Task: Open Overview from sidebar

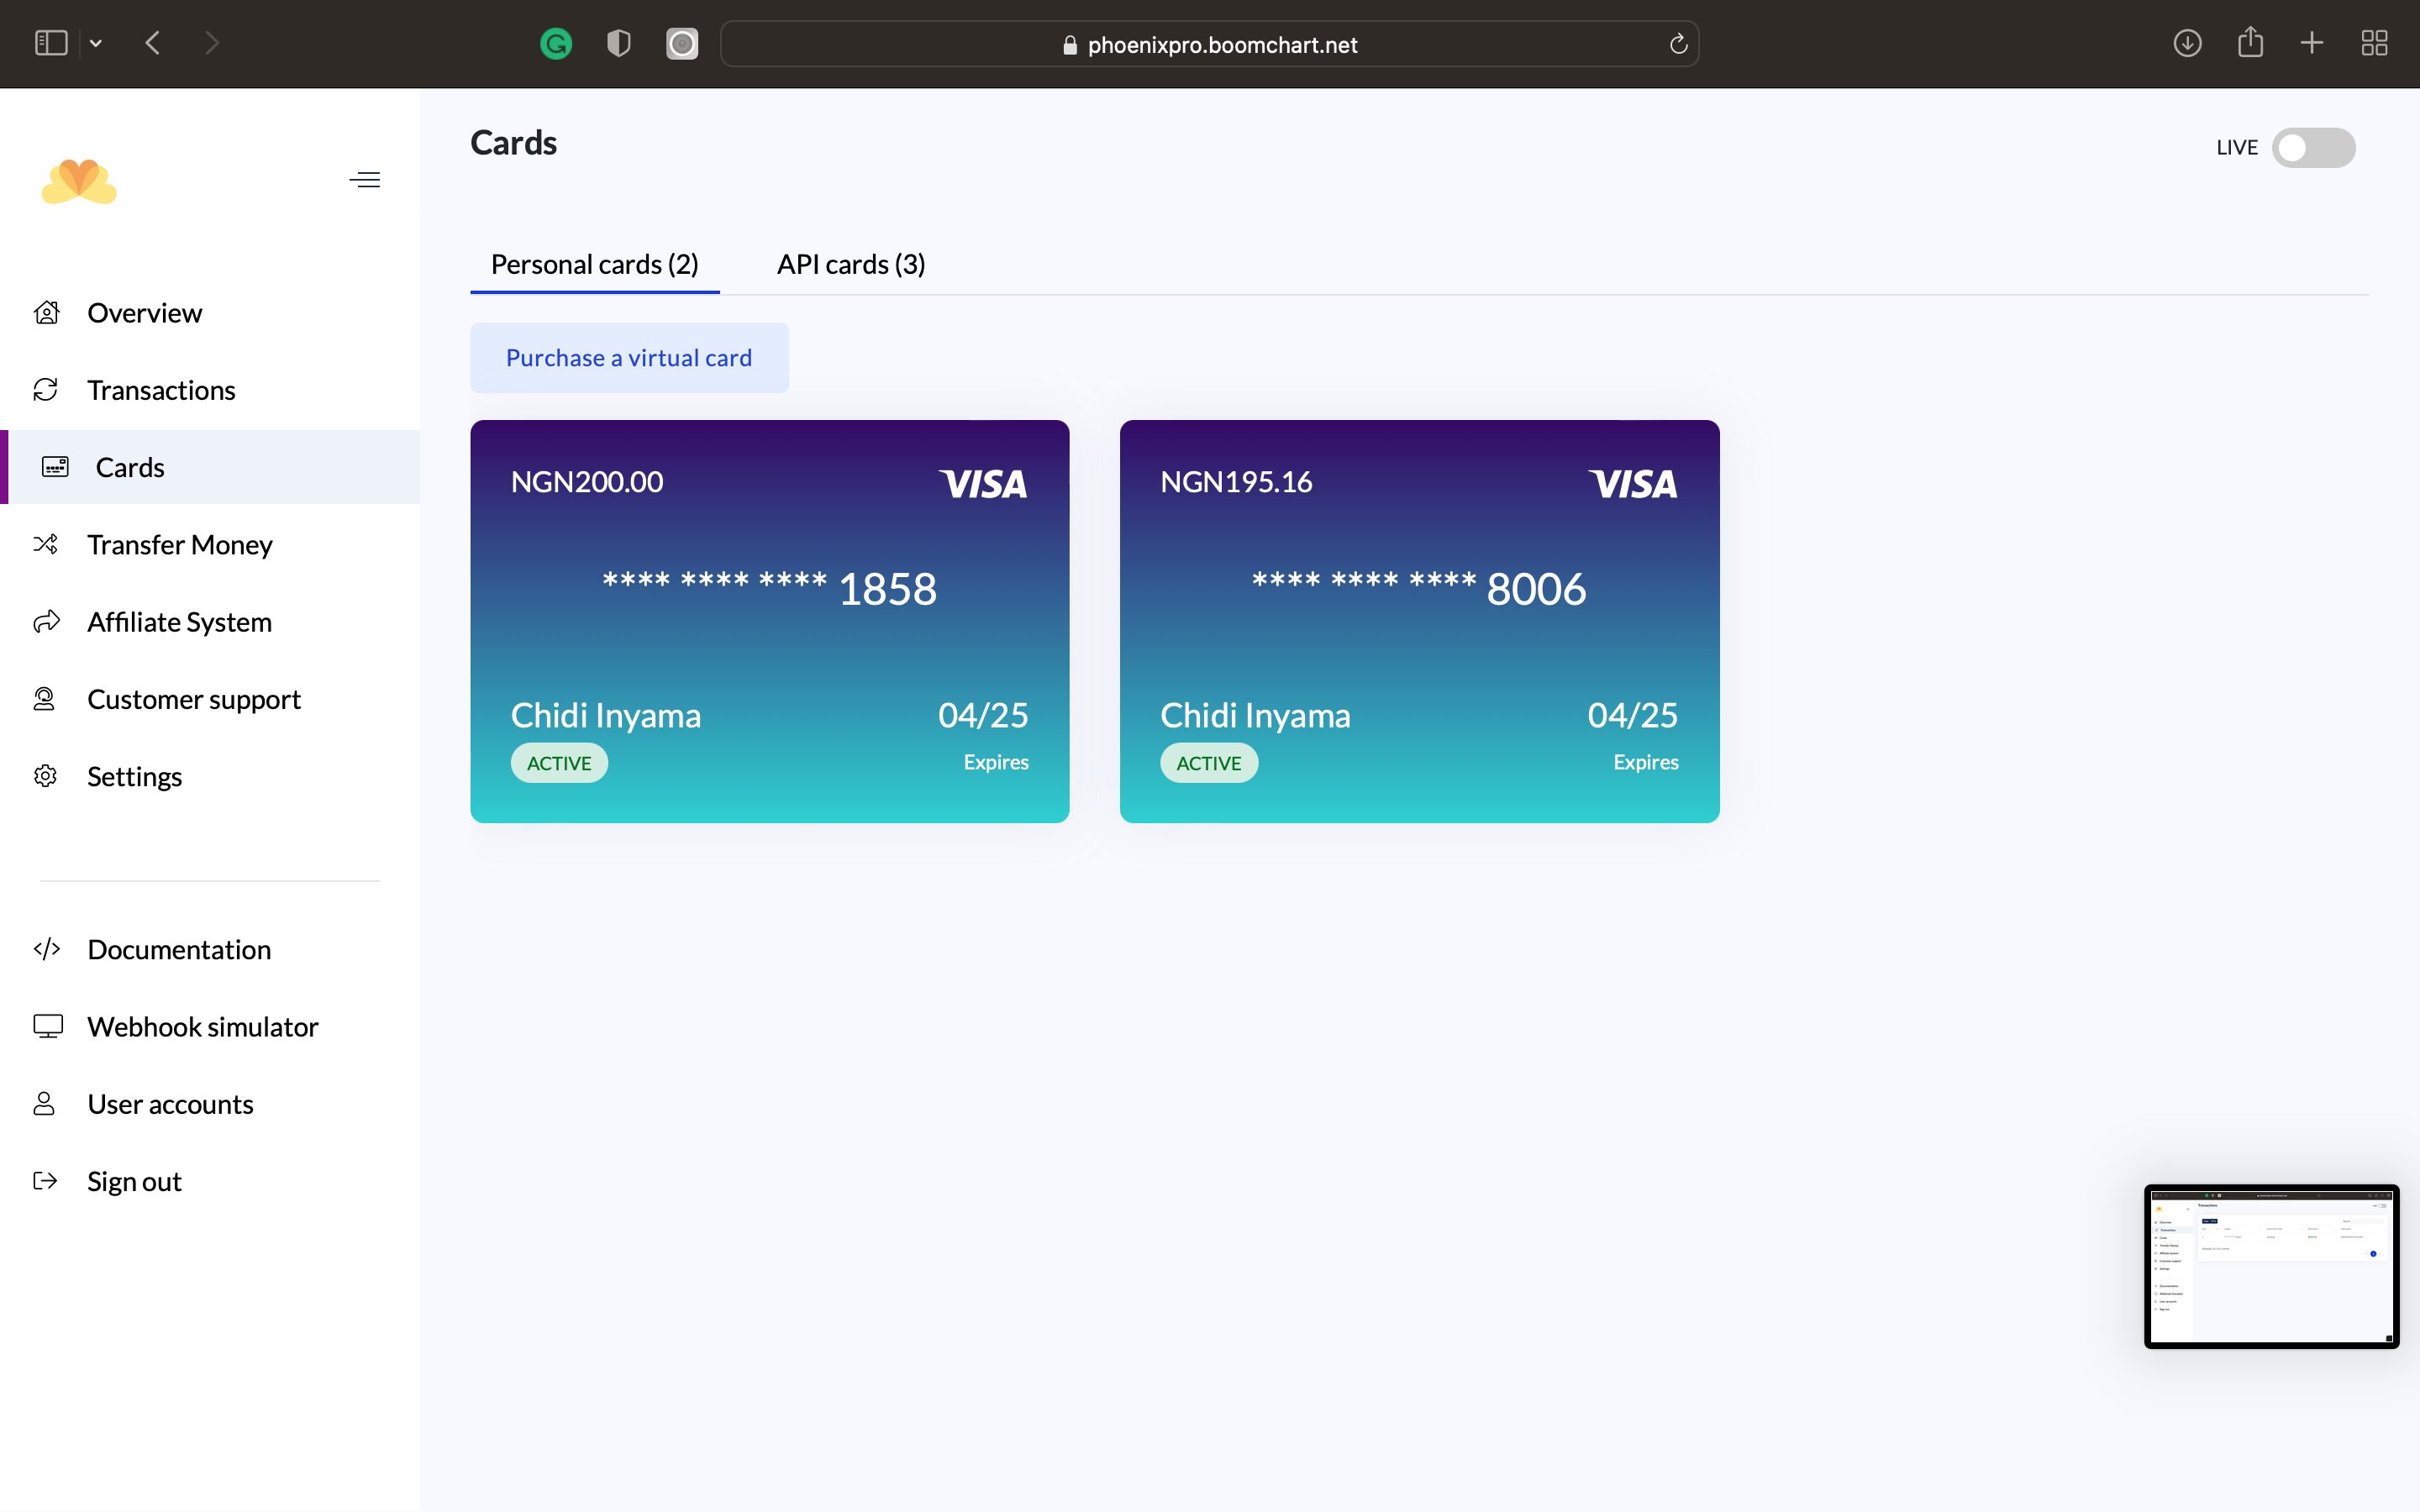Action: [x=144, y=313]
